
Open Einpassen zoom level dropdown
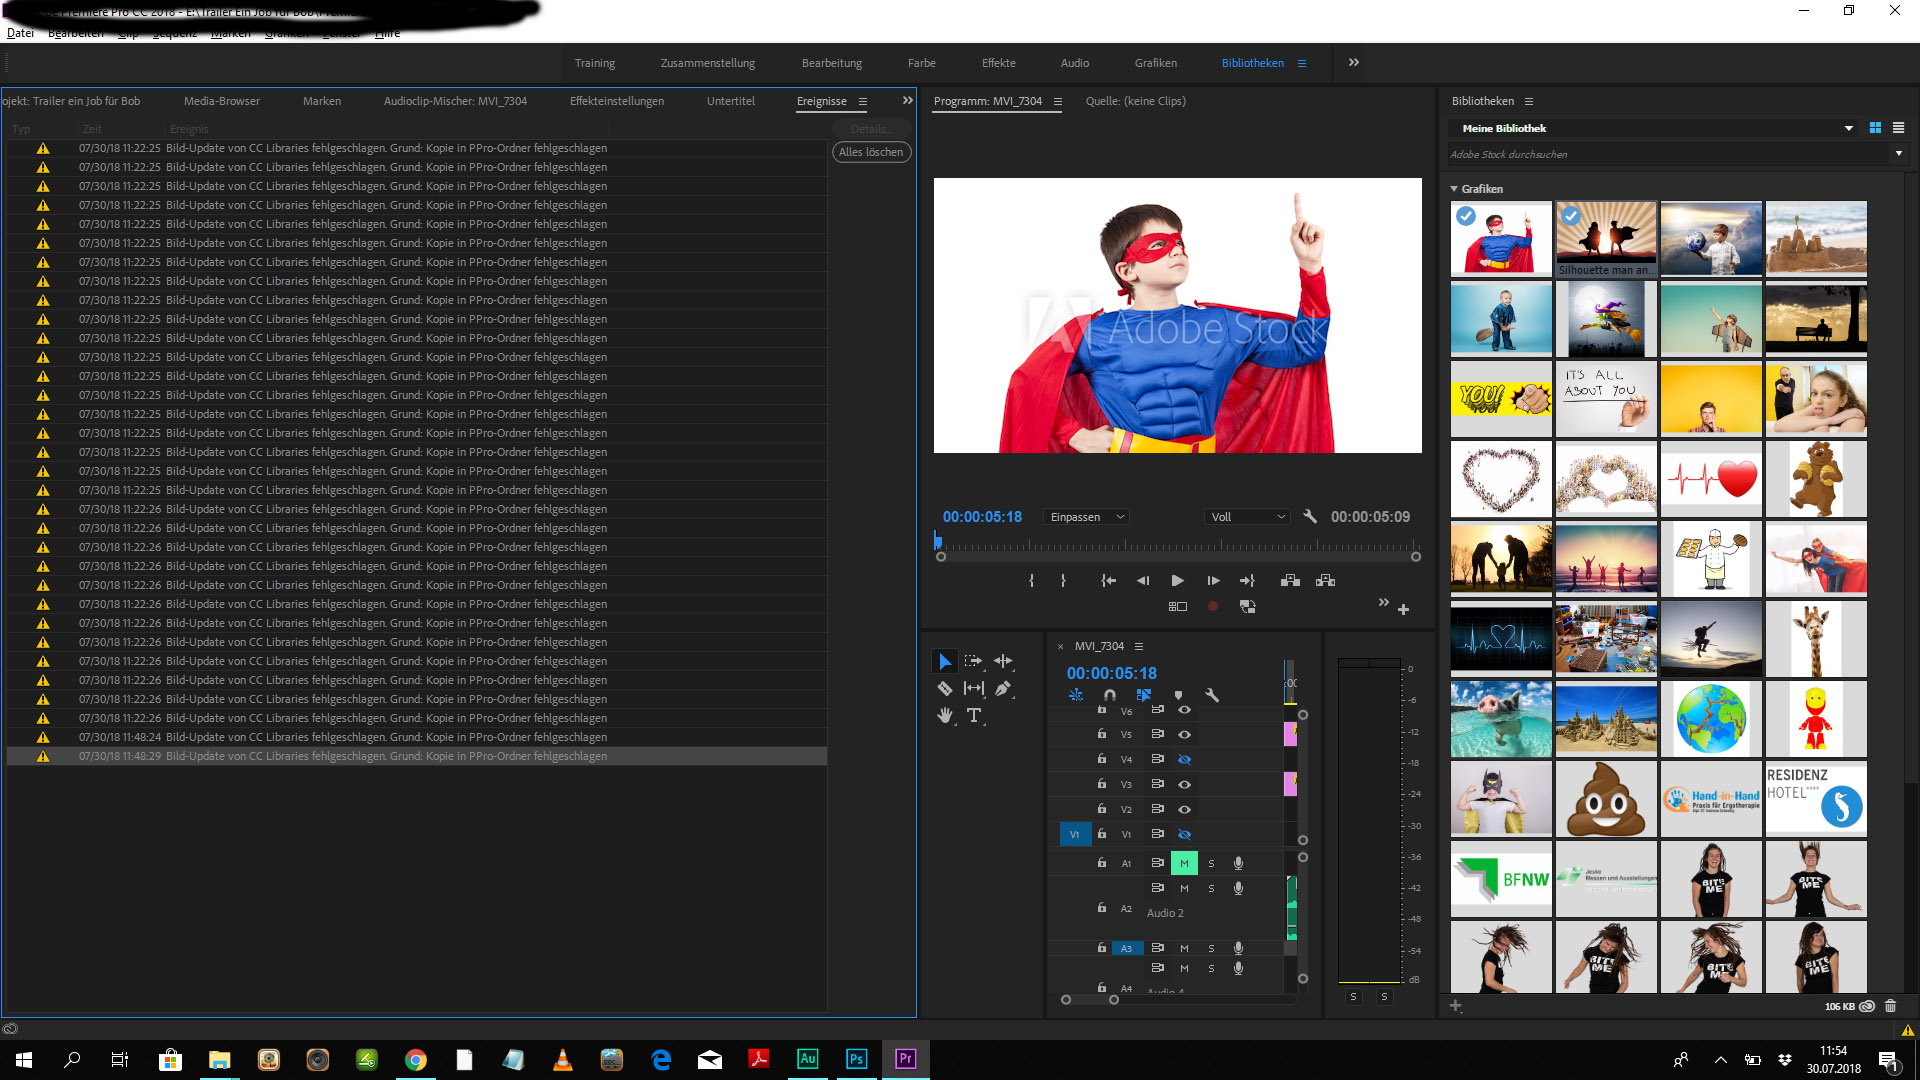click(1086, 517)
